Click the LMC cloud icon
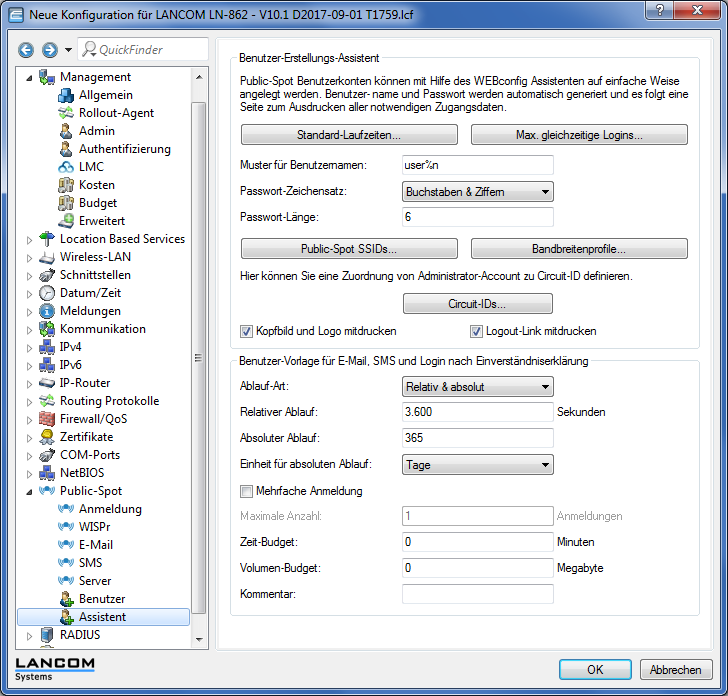 [66, 167]
